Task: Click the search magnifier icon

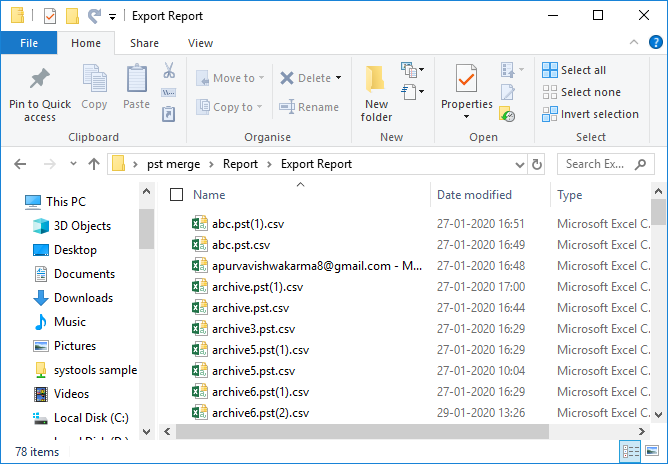Action: 640,164
